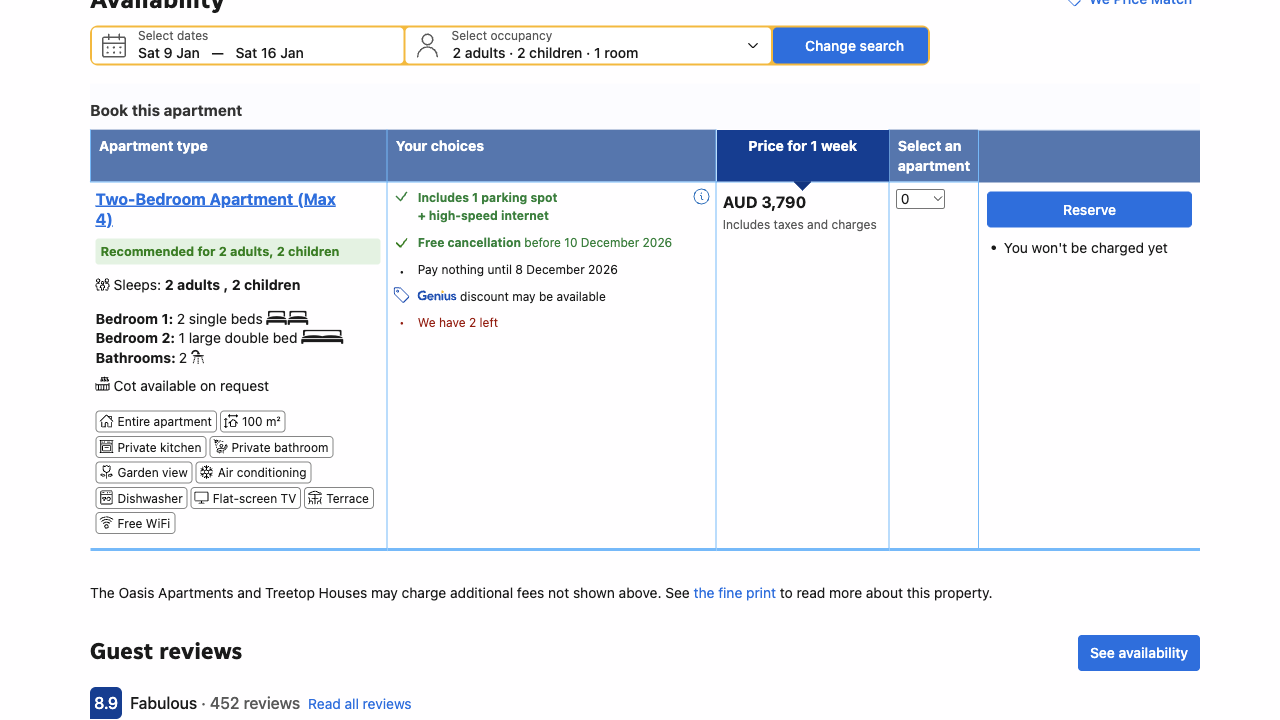Click the snowflake Air conditioning icon
Screen dimensions: 1280x720
[207, 472]
